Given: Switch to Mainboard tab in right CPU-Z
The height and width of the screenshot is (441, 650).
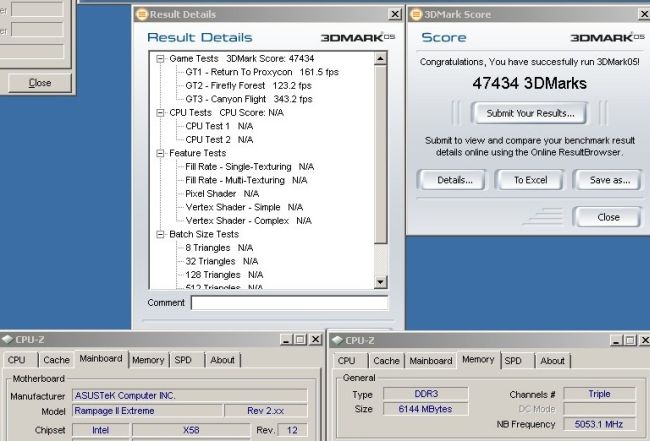Looking at the screenshot, I should tap(431, 361).
